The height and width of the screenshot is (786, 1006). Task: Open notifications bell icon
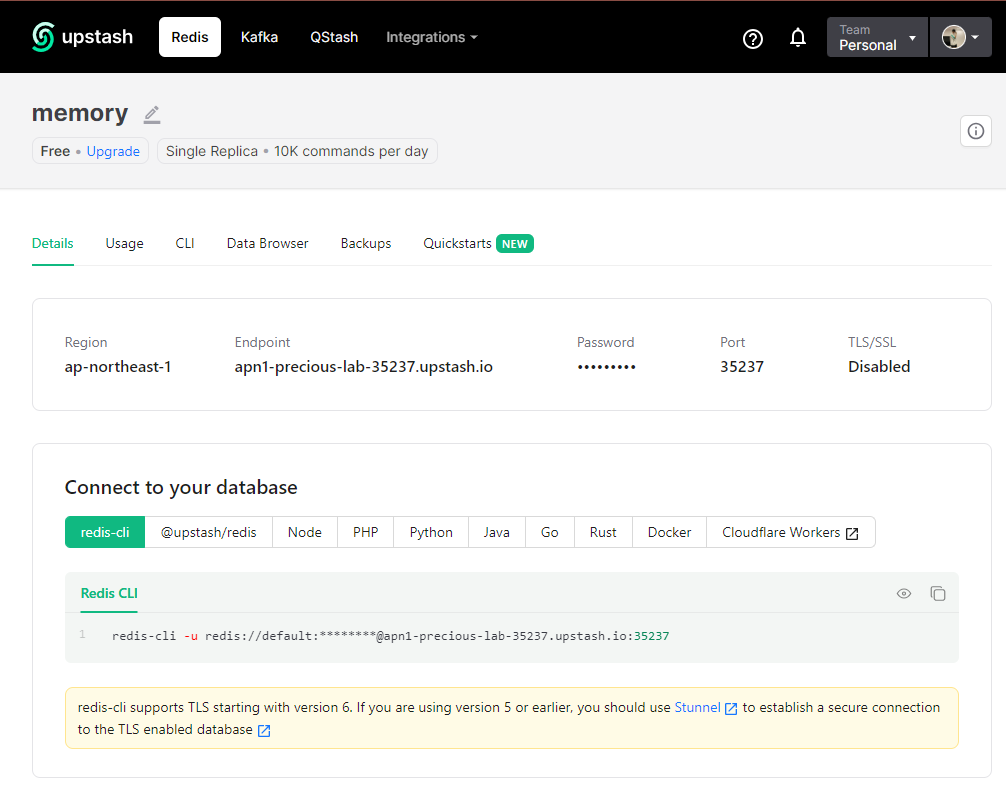(797, 38)
